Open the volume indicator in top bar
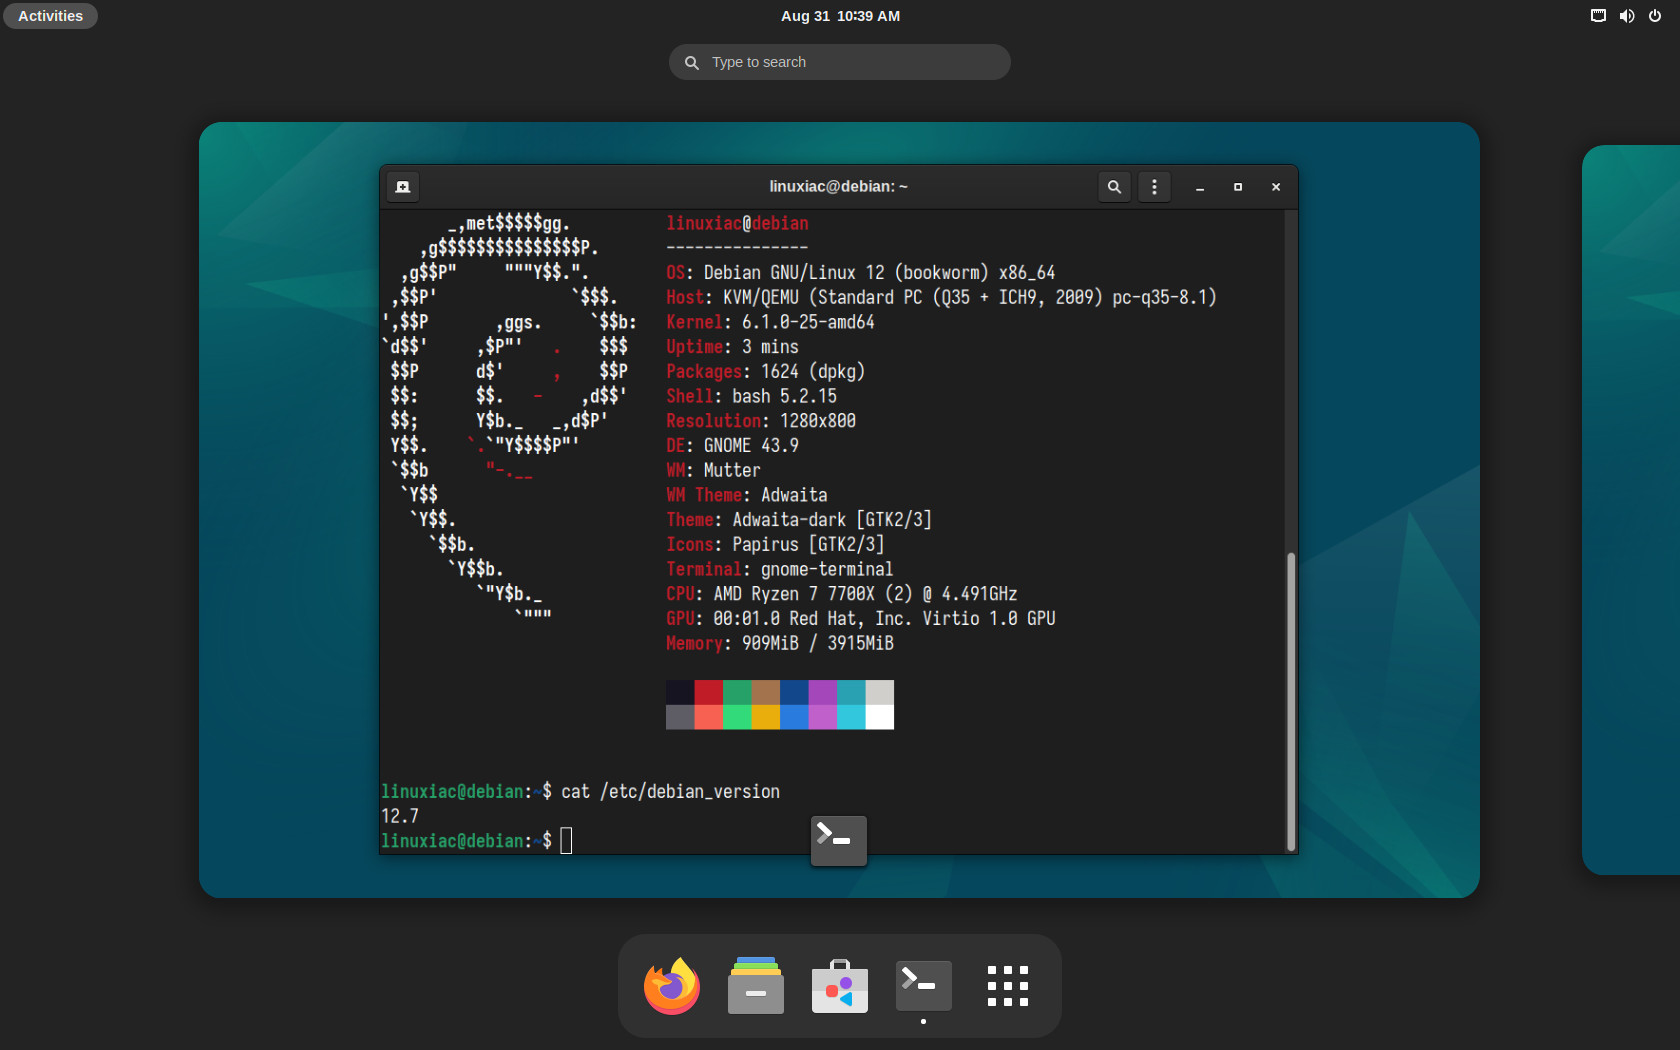The image size is (1680, 1050). [1627, 16]
